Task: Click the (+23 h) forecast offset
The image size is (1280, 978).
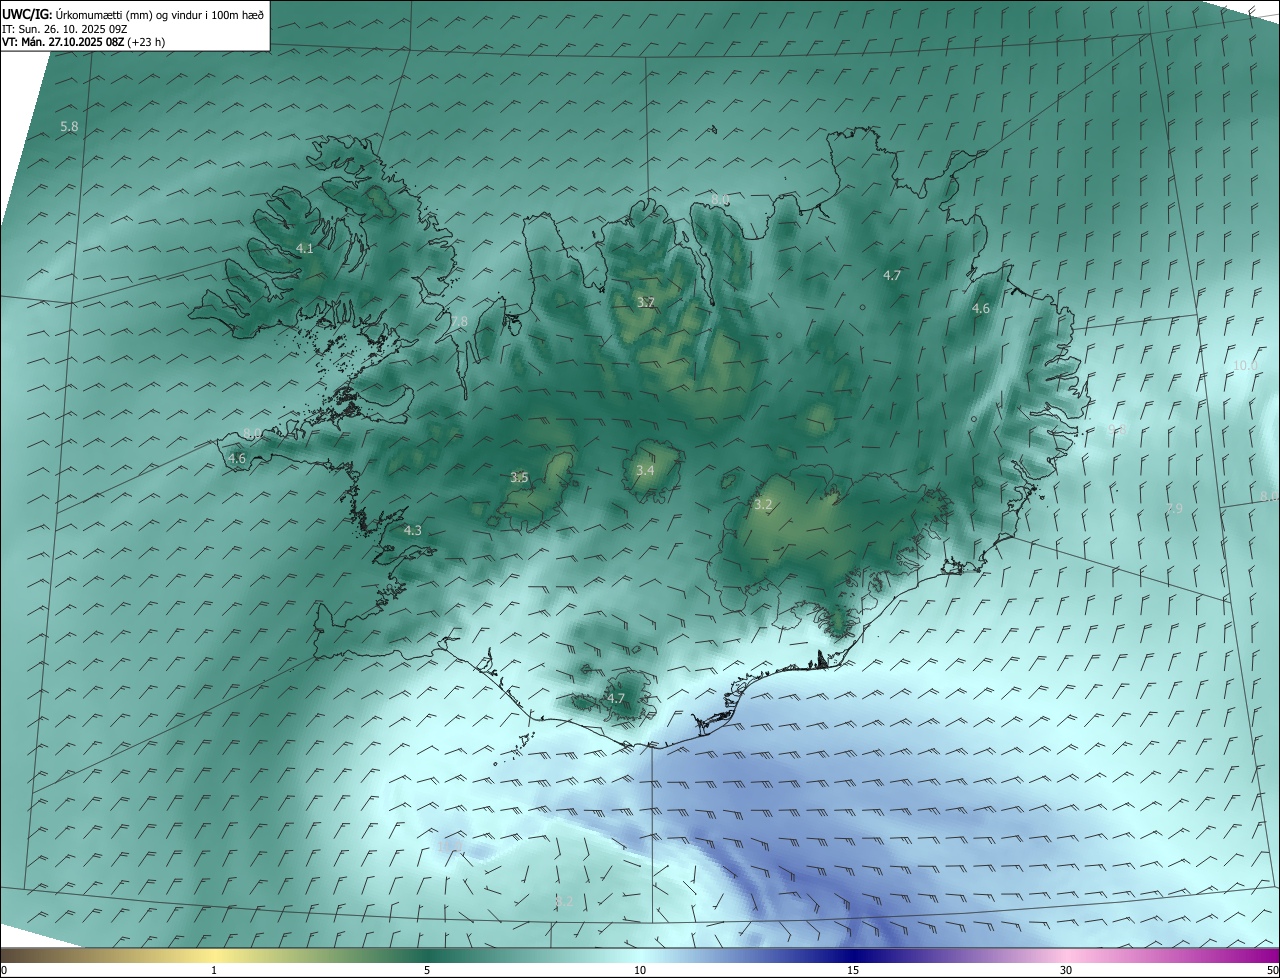Action: click(x=147, y=43)
